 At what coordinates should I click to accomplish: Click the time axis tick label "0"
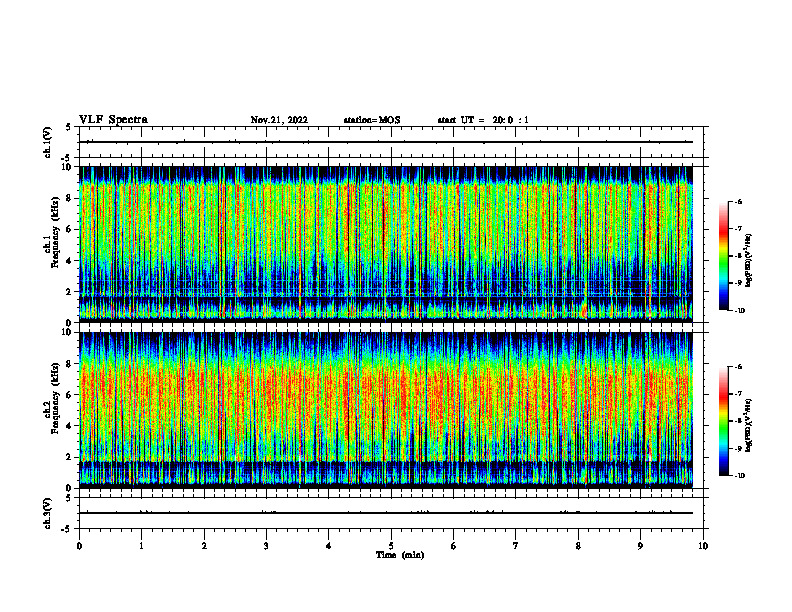[79, 546]
